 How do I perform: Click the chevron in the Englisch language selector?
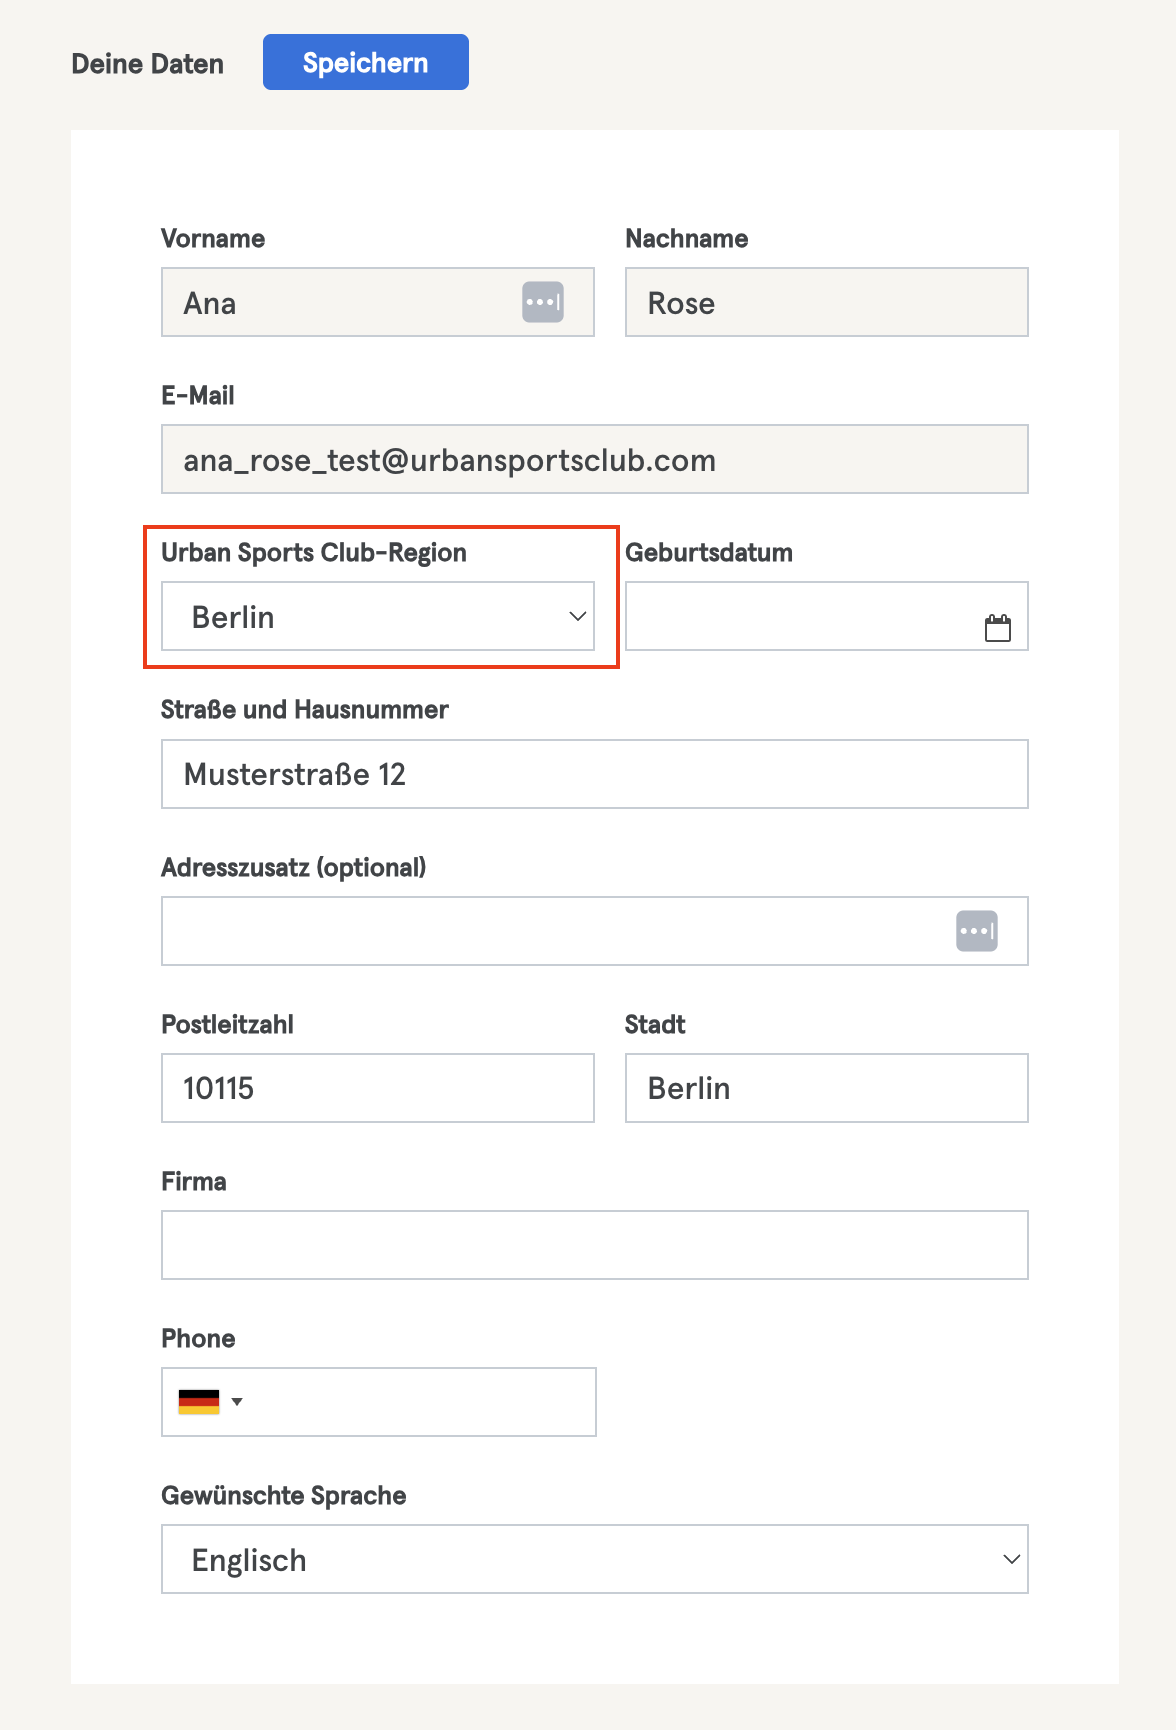pyautogui.click(x=1011, y=1559)
